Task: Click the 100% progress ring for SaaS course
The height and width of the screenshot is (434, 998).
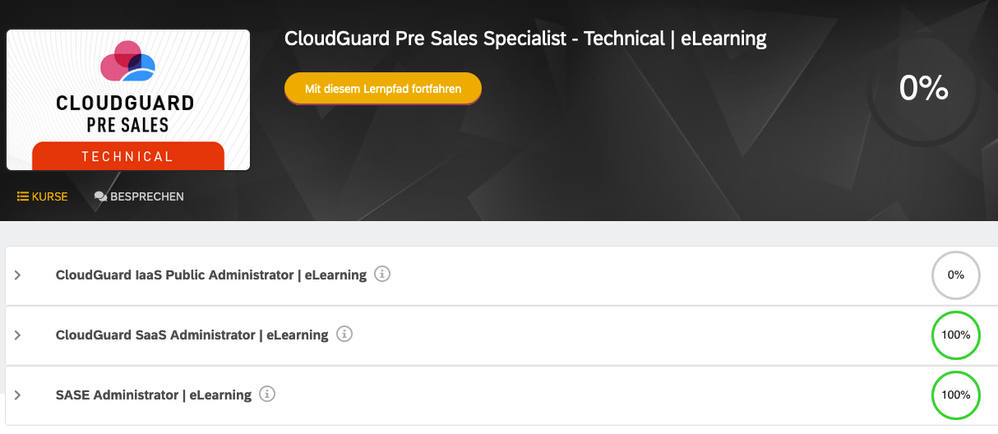Action: pos(955,335)
